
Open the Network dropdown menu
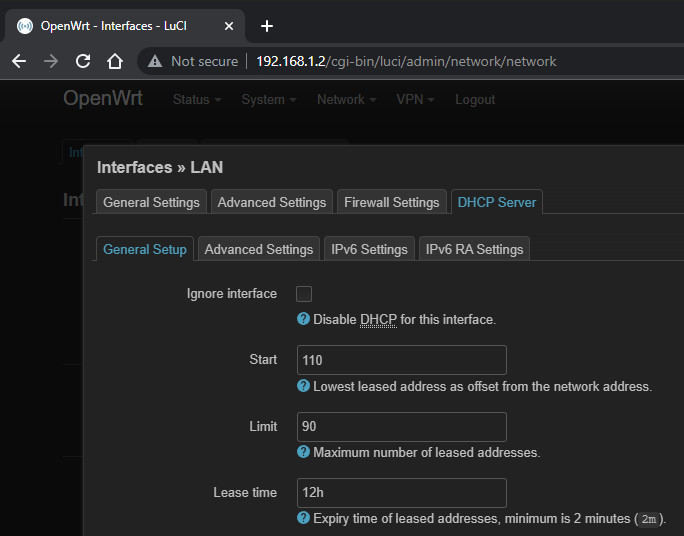346,100
